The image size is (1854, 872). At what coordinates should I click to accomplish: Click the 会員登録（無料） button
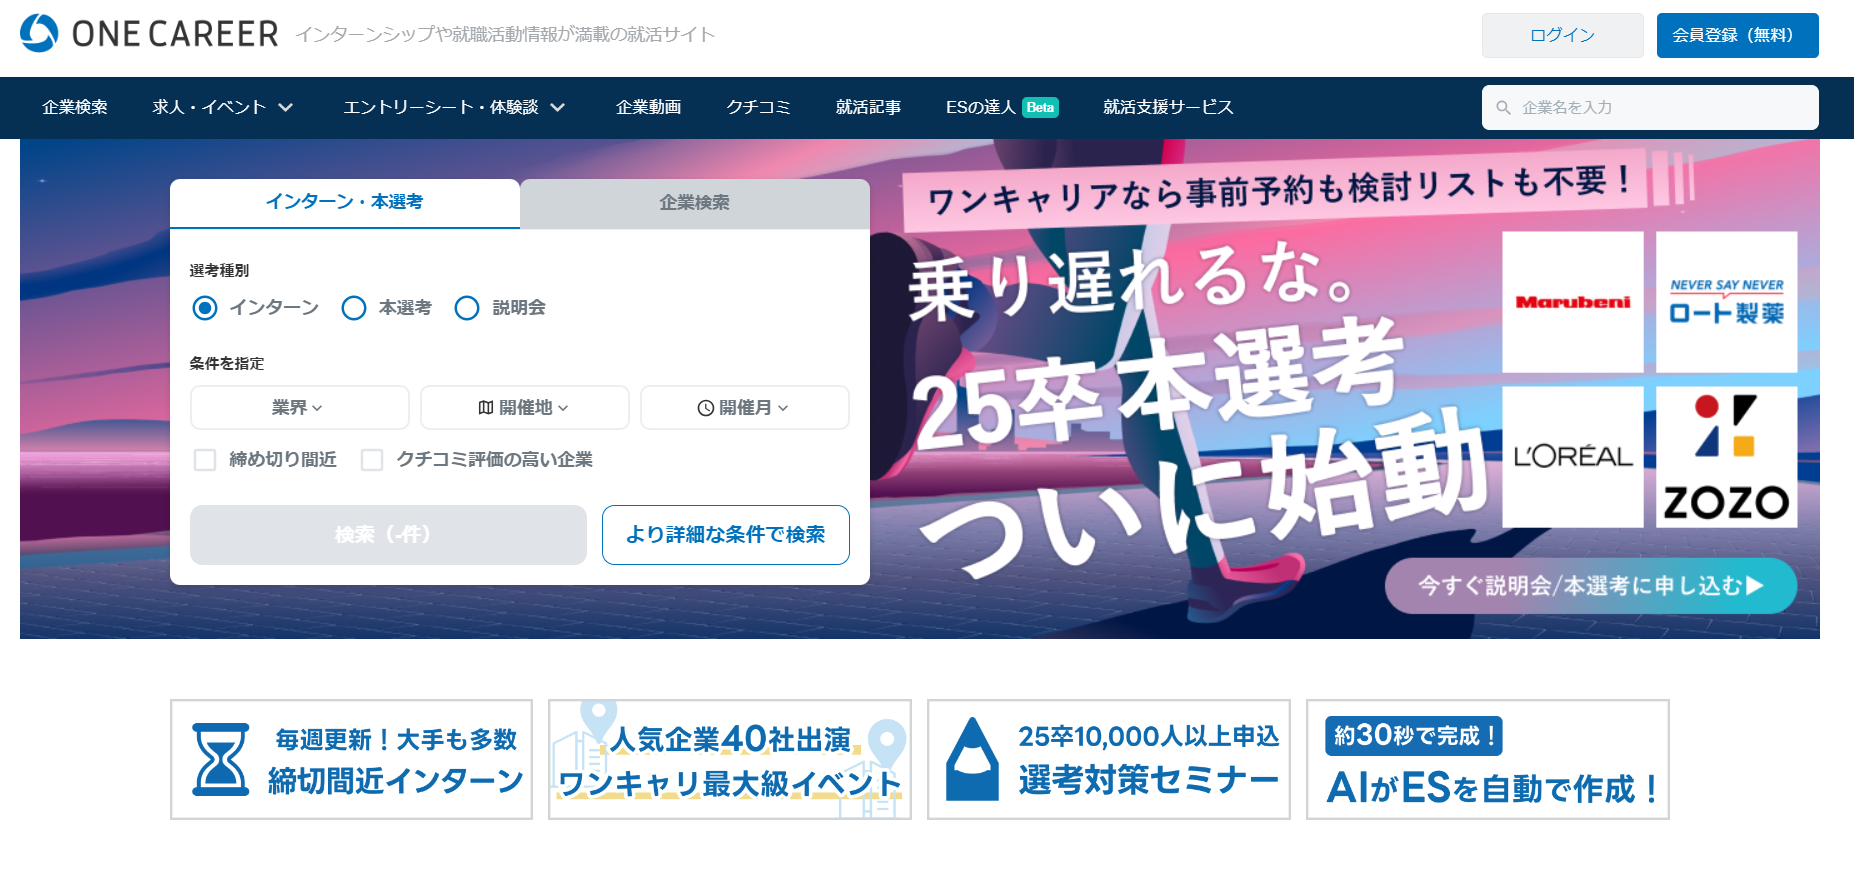click(x=1737, y=35)
